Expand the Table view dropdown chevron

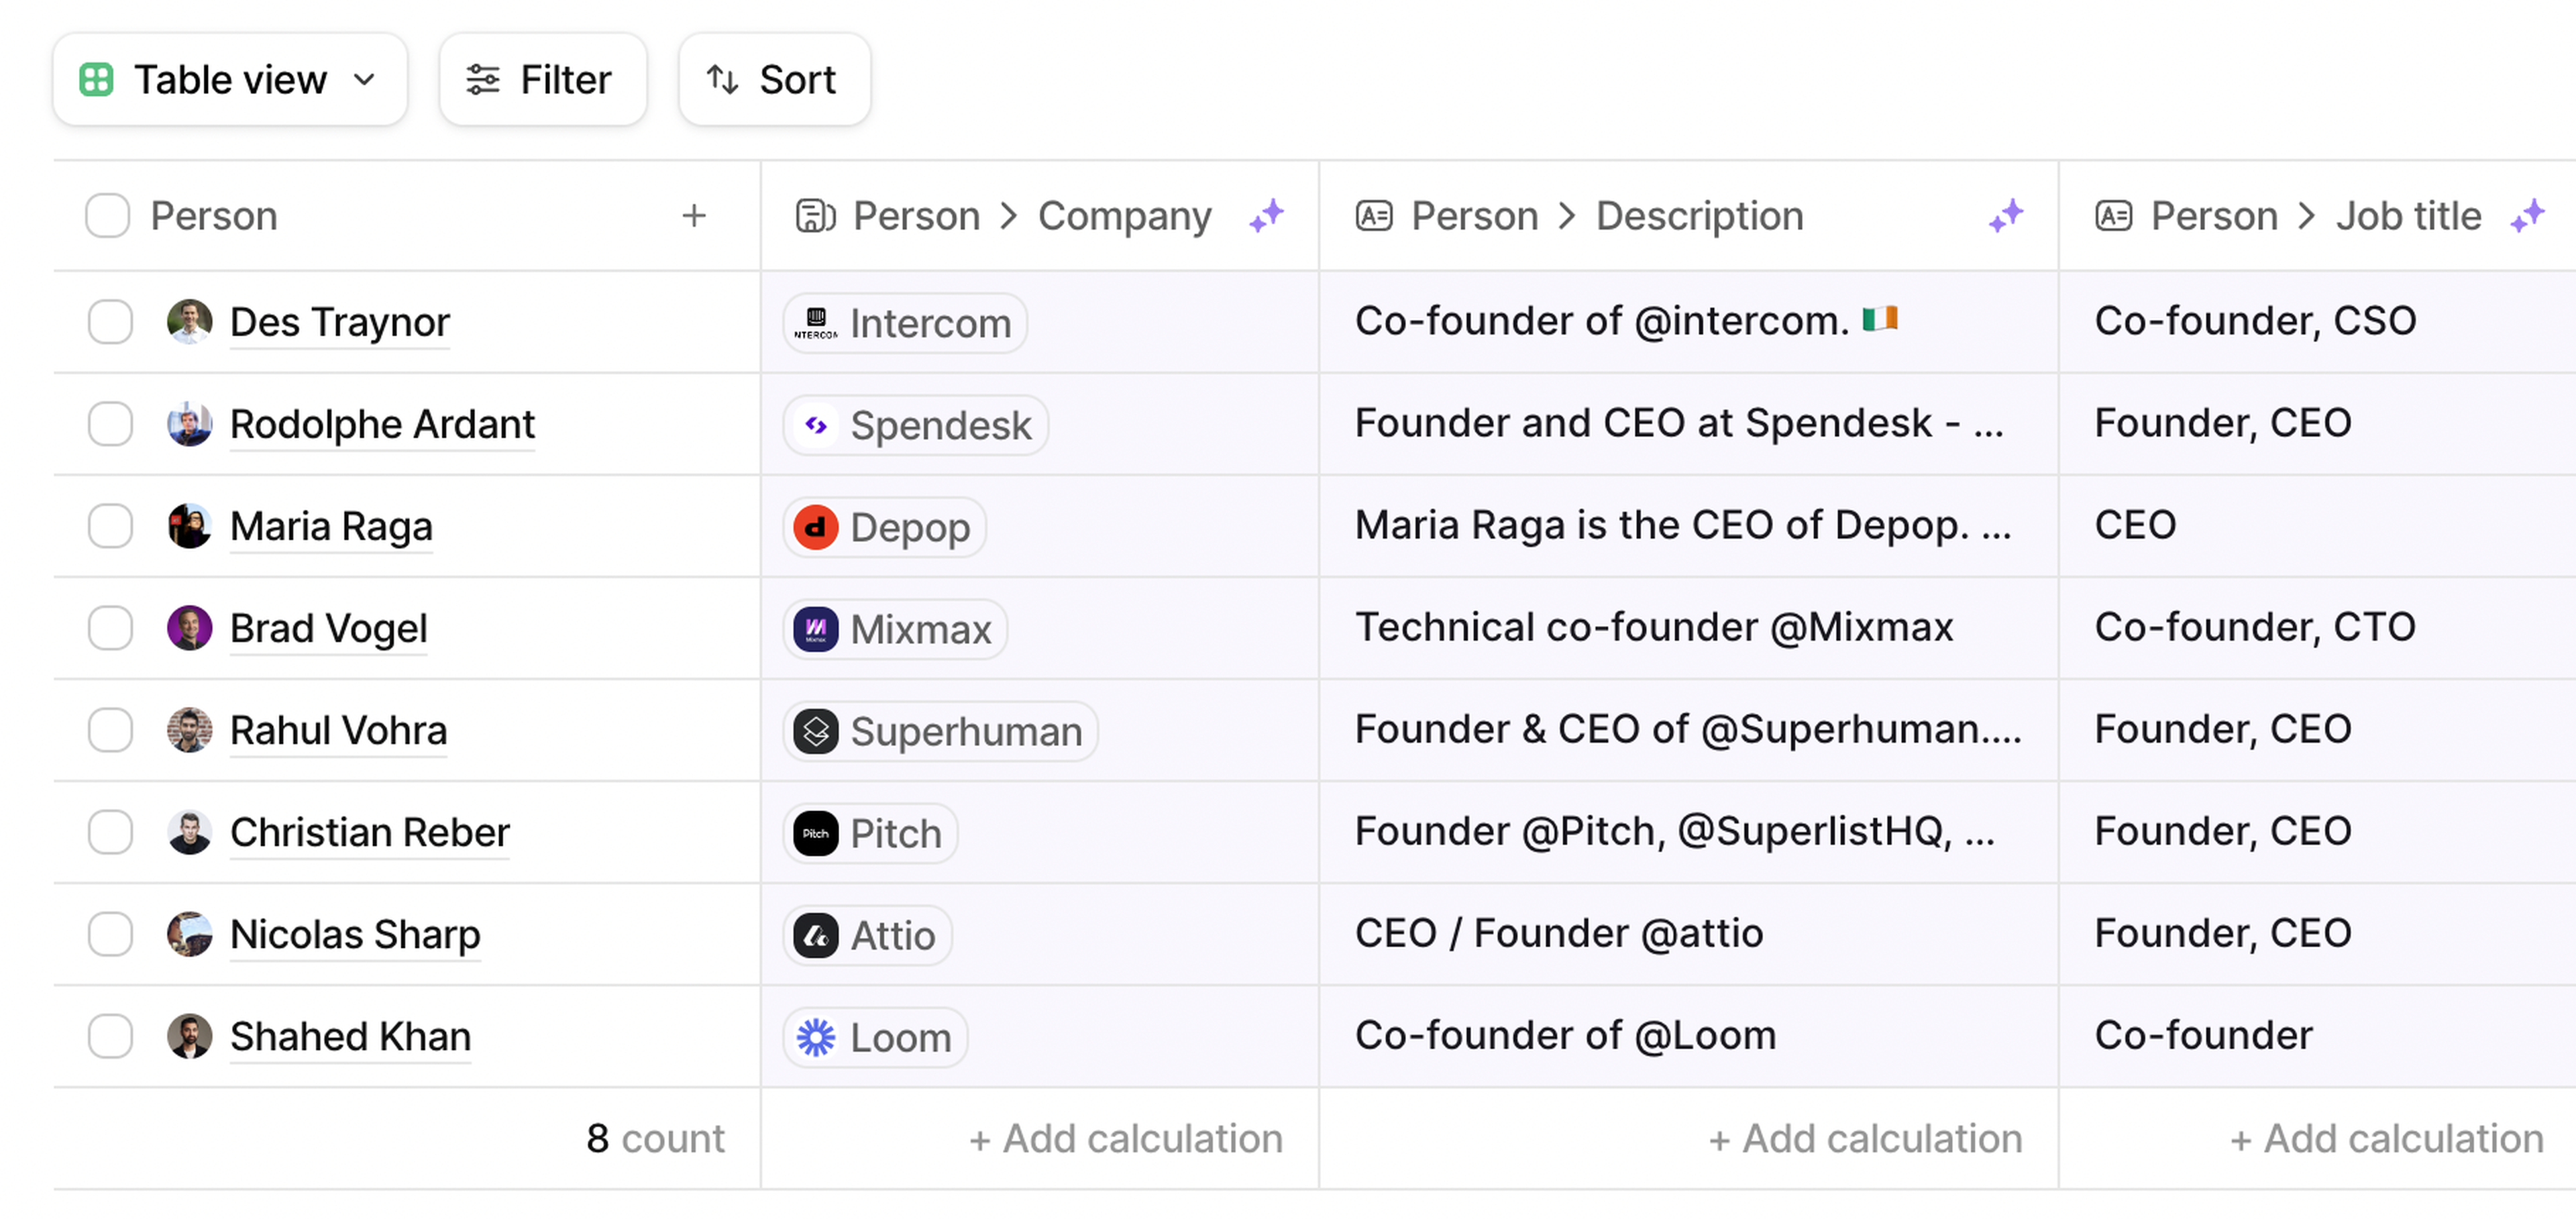[365, 79]
